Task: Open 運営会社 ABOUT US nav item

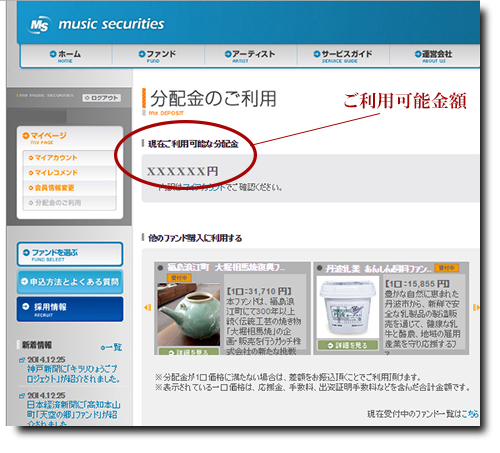Action: [434, 56]
